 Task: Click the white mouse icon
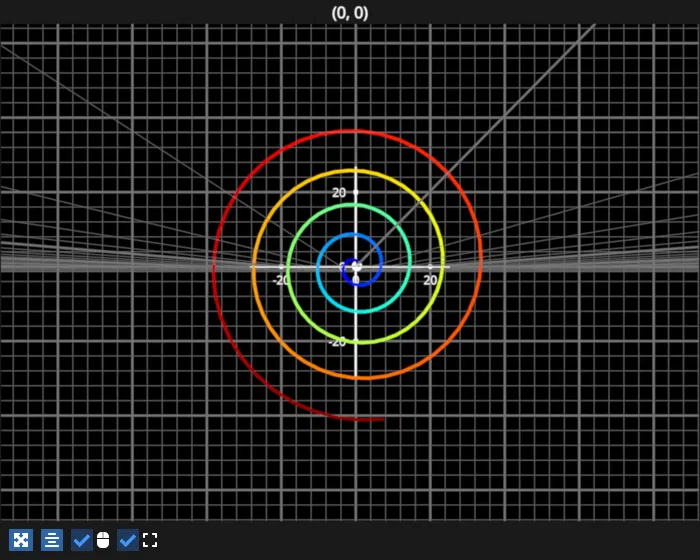(x=103, y=540)
